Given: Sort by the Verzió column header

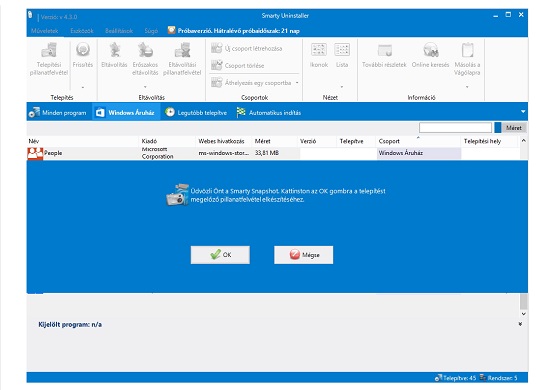Looking at the screenshot, I should (317, 141).
